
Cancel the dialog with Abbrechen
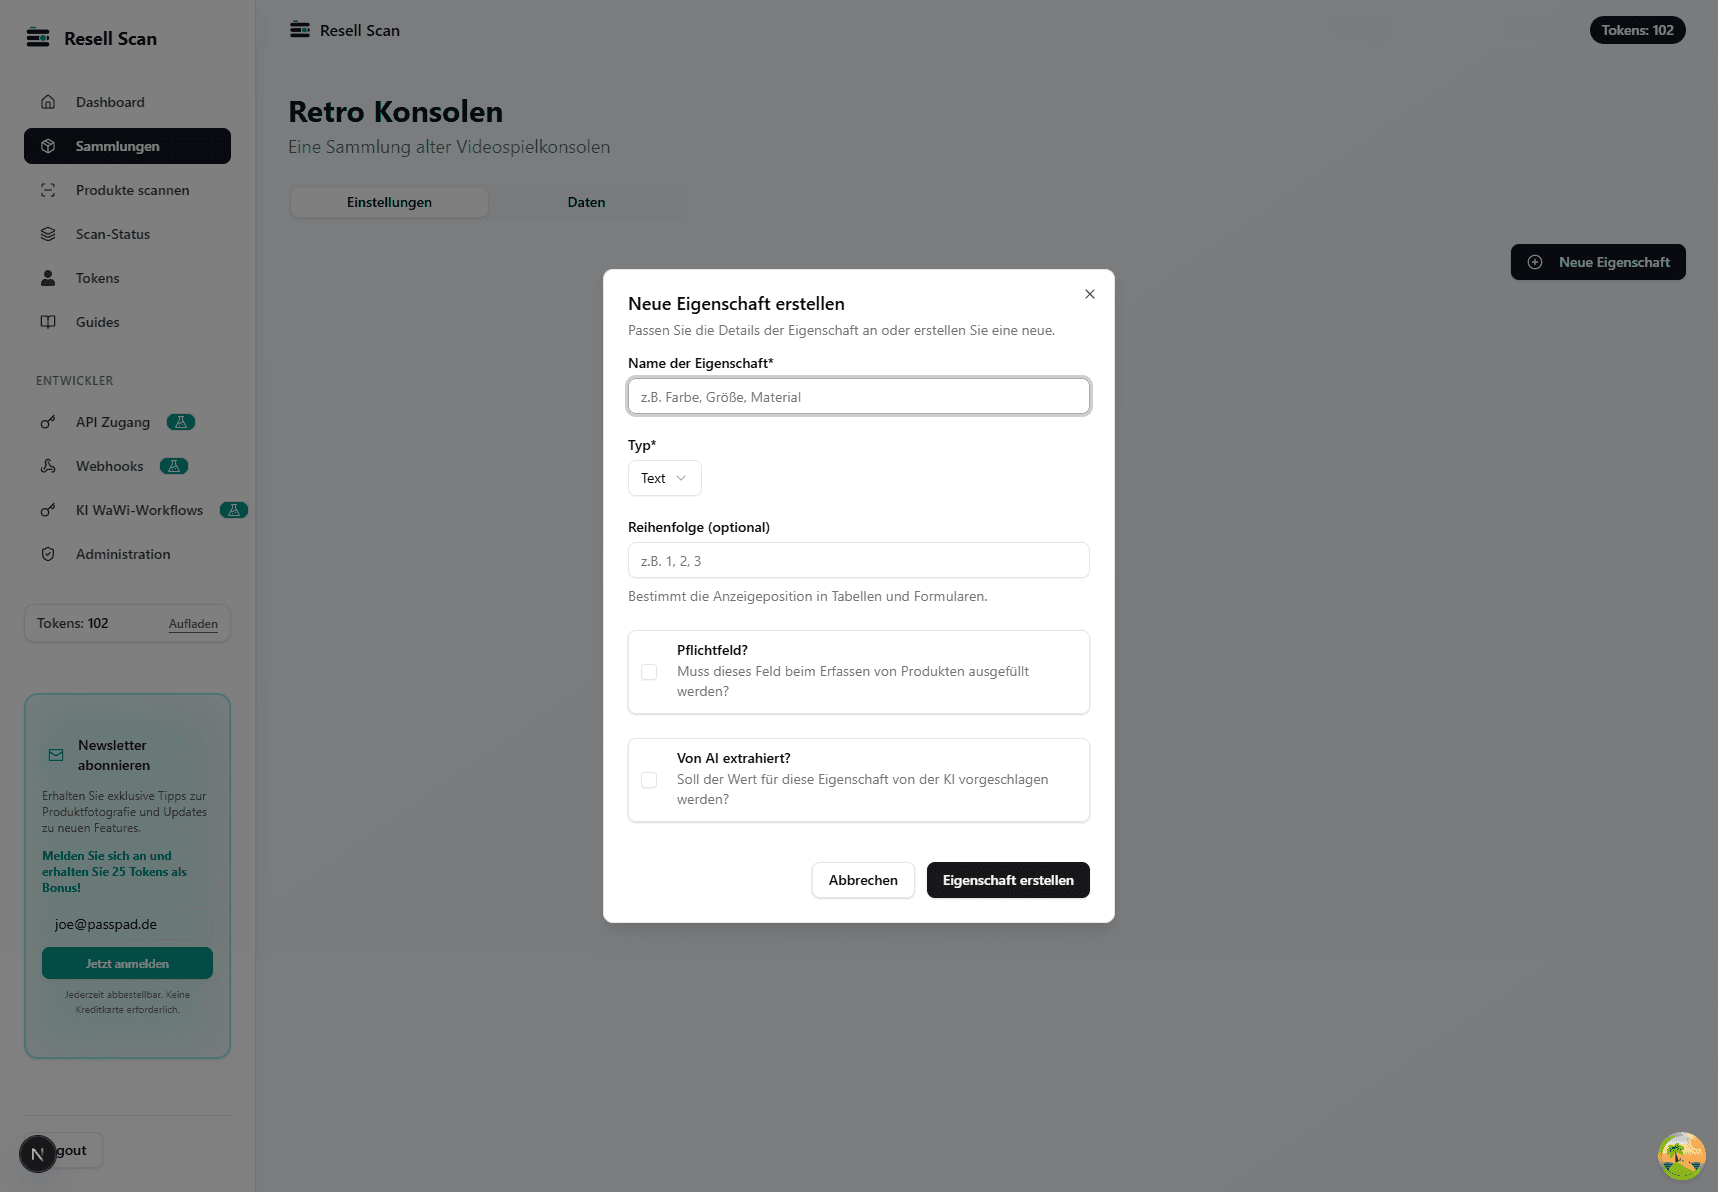863,880
